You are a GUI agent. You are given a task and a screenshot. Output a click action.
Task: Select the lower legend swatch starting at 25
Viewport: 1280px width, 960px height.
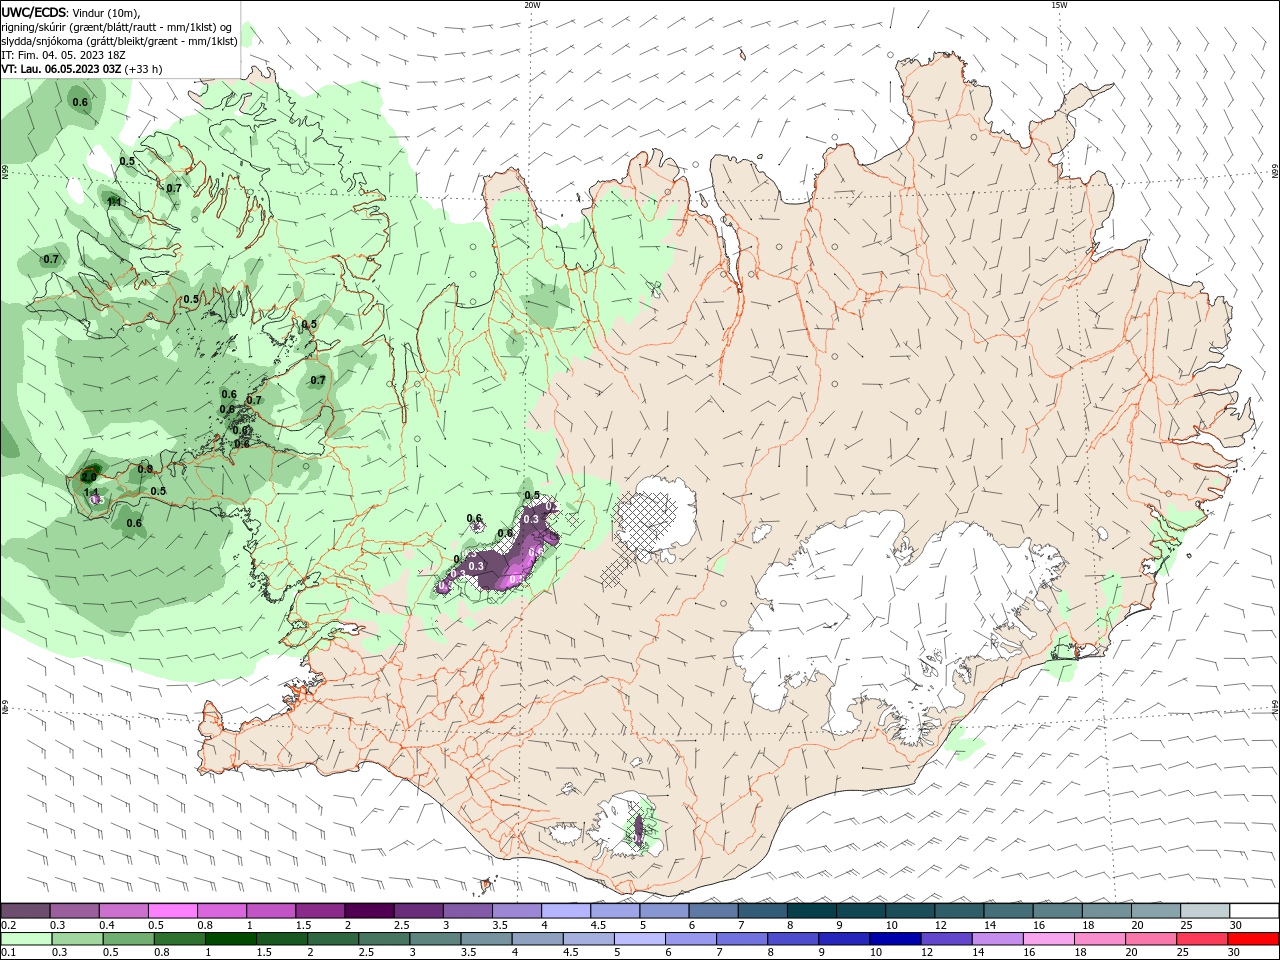pyautogui.click(x=1202, y=939)
